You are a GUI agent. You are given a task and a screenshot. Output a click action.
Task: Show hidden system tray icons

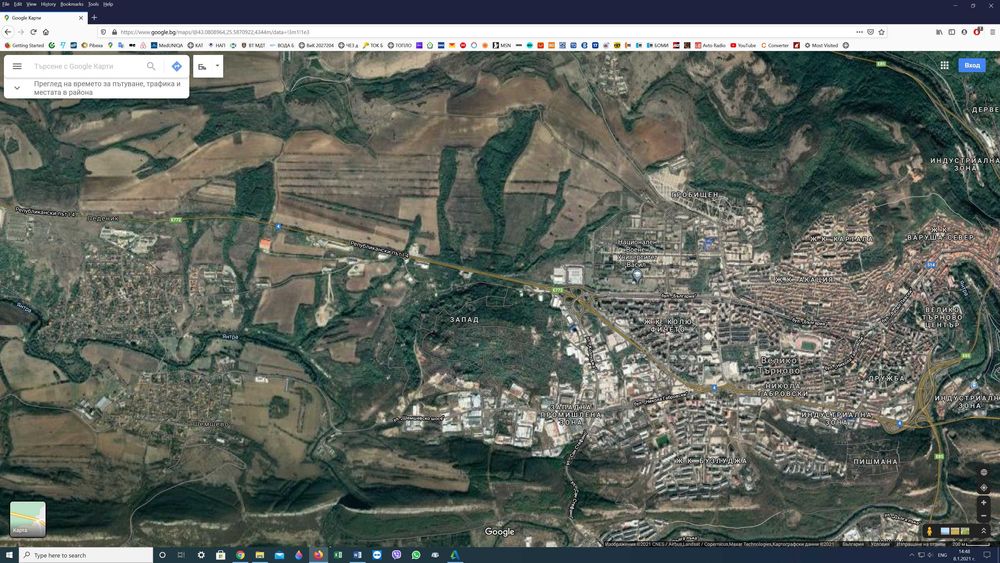click(x=911, y=555)
